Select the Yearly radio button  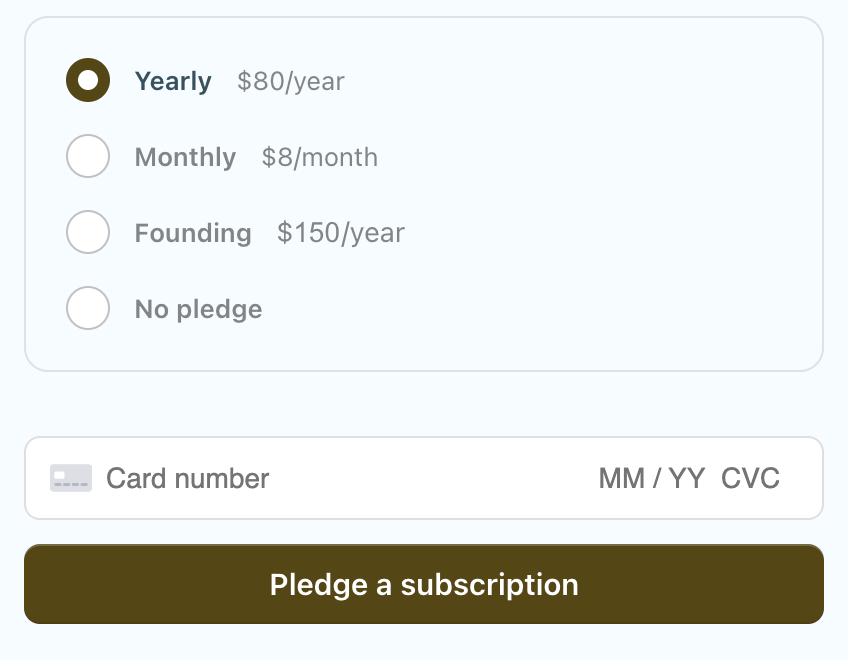pos(88,81)
